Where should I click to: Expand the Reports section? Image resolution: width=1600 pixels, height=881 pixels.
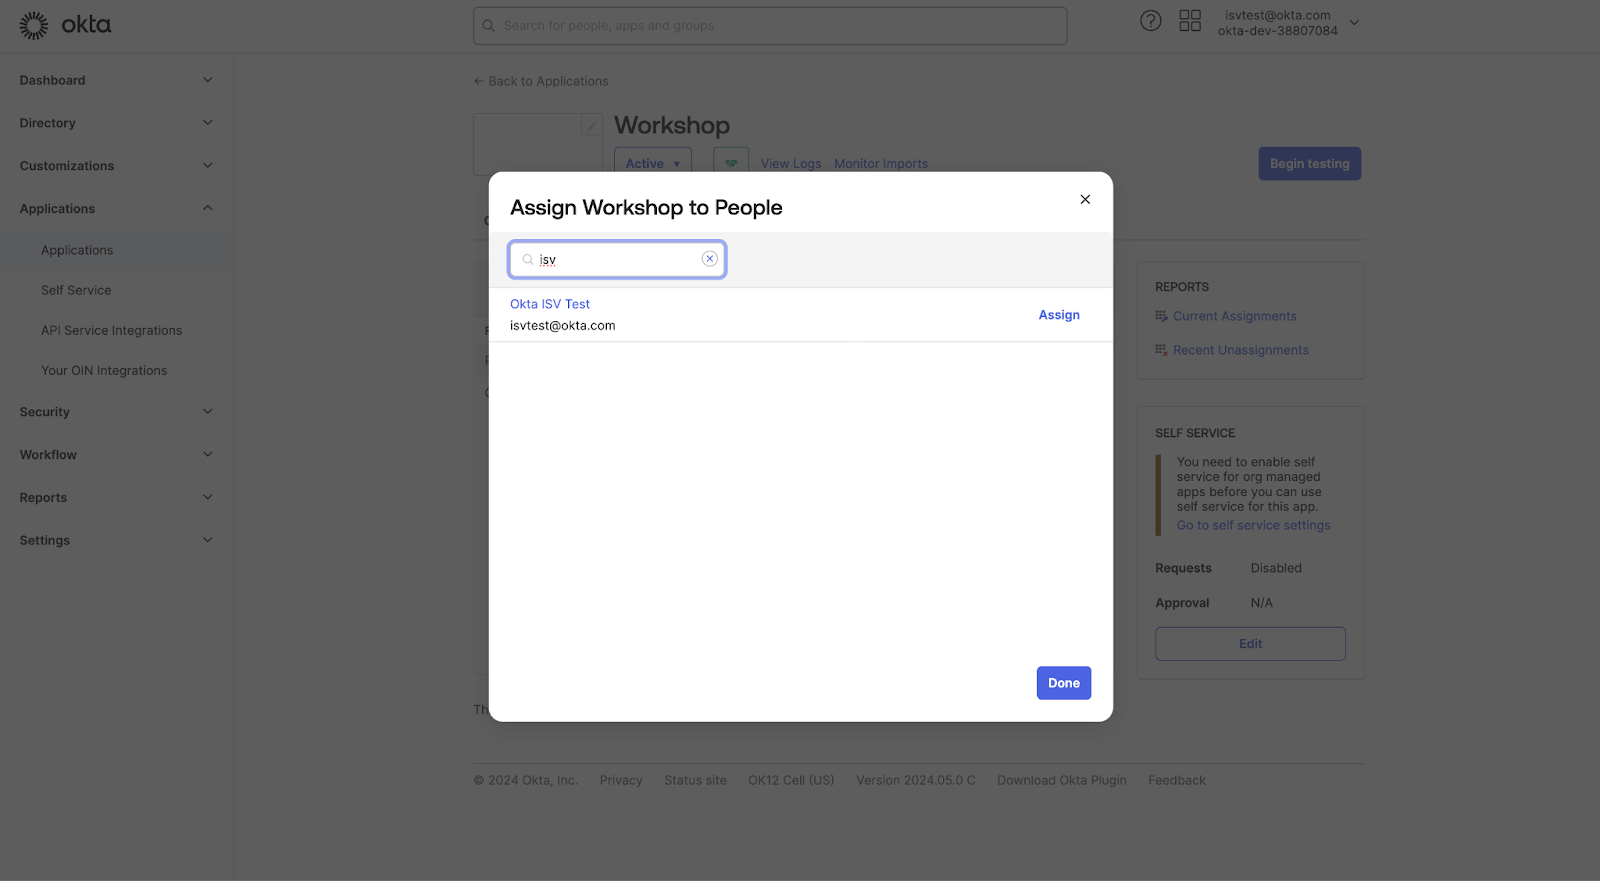pos(117,498)
